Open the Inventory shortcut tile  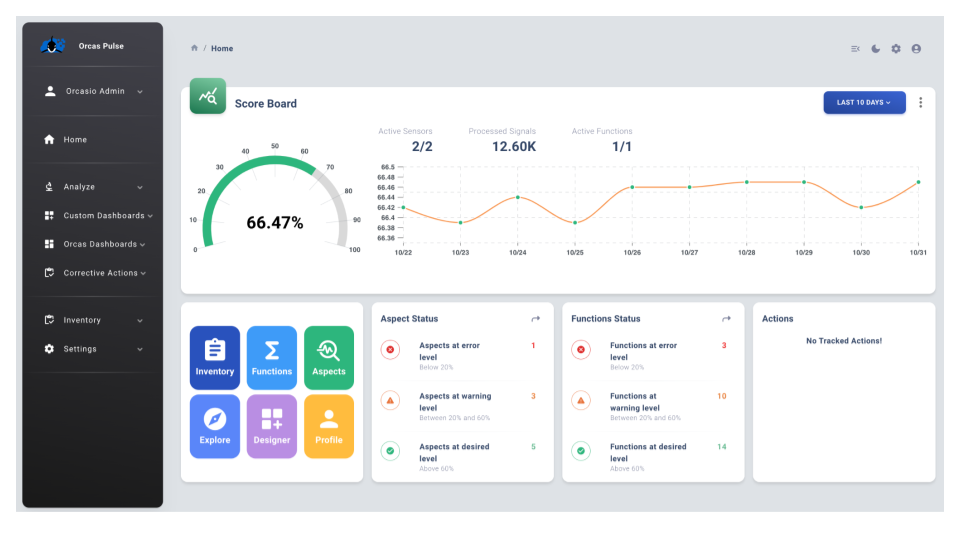(215, 357)
